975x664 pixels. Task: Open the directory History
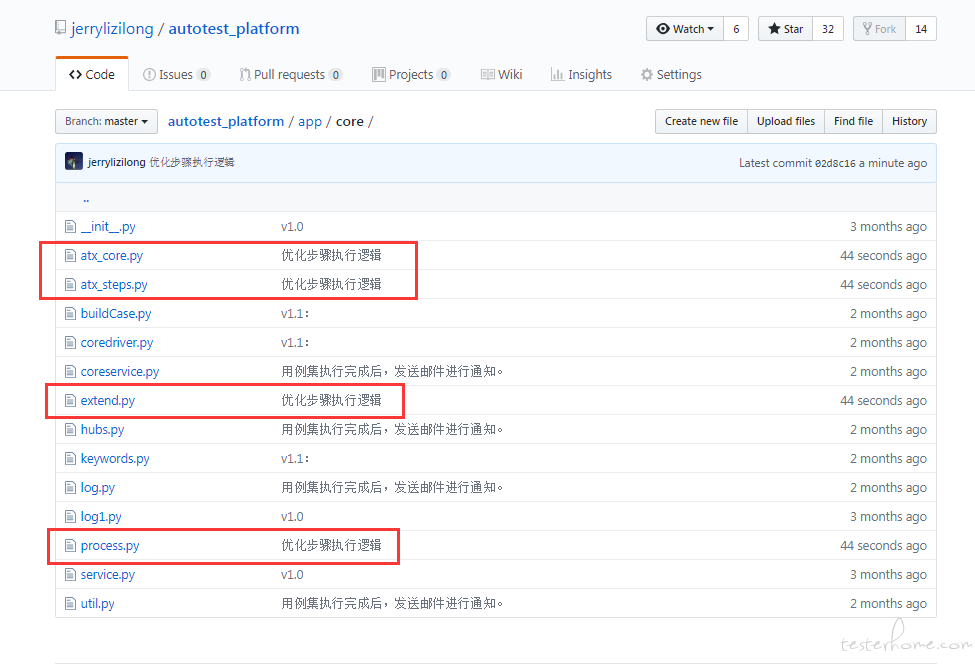pos(909,121)
